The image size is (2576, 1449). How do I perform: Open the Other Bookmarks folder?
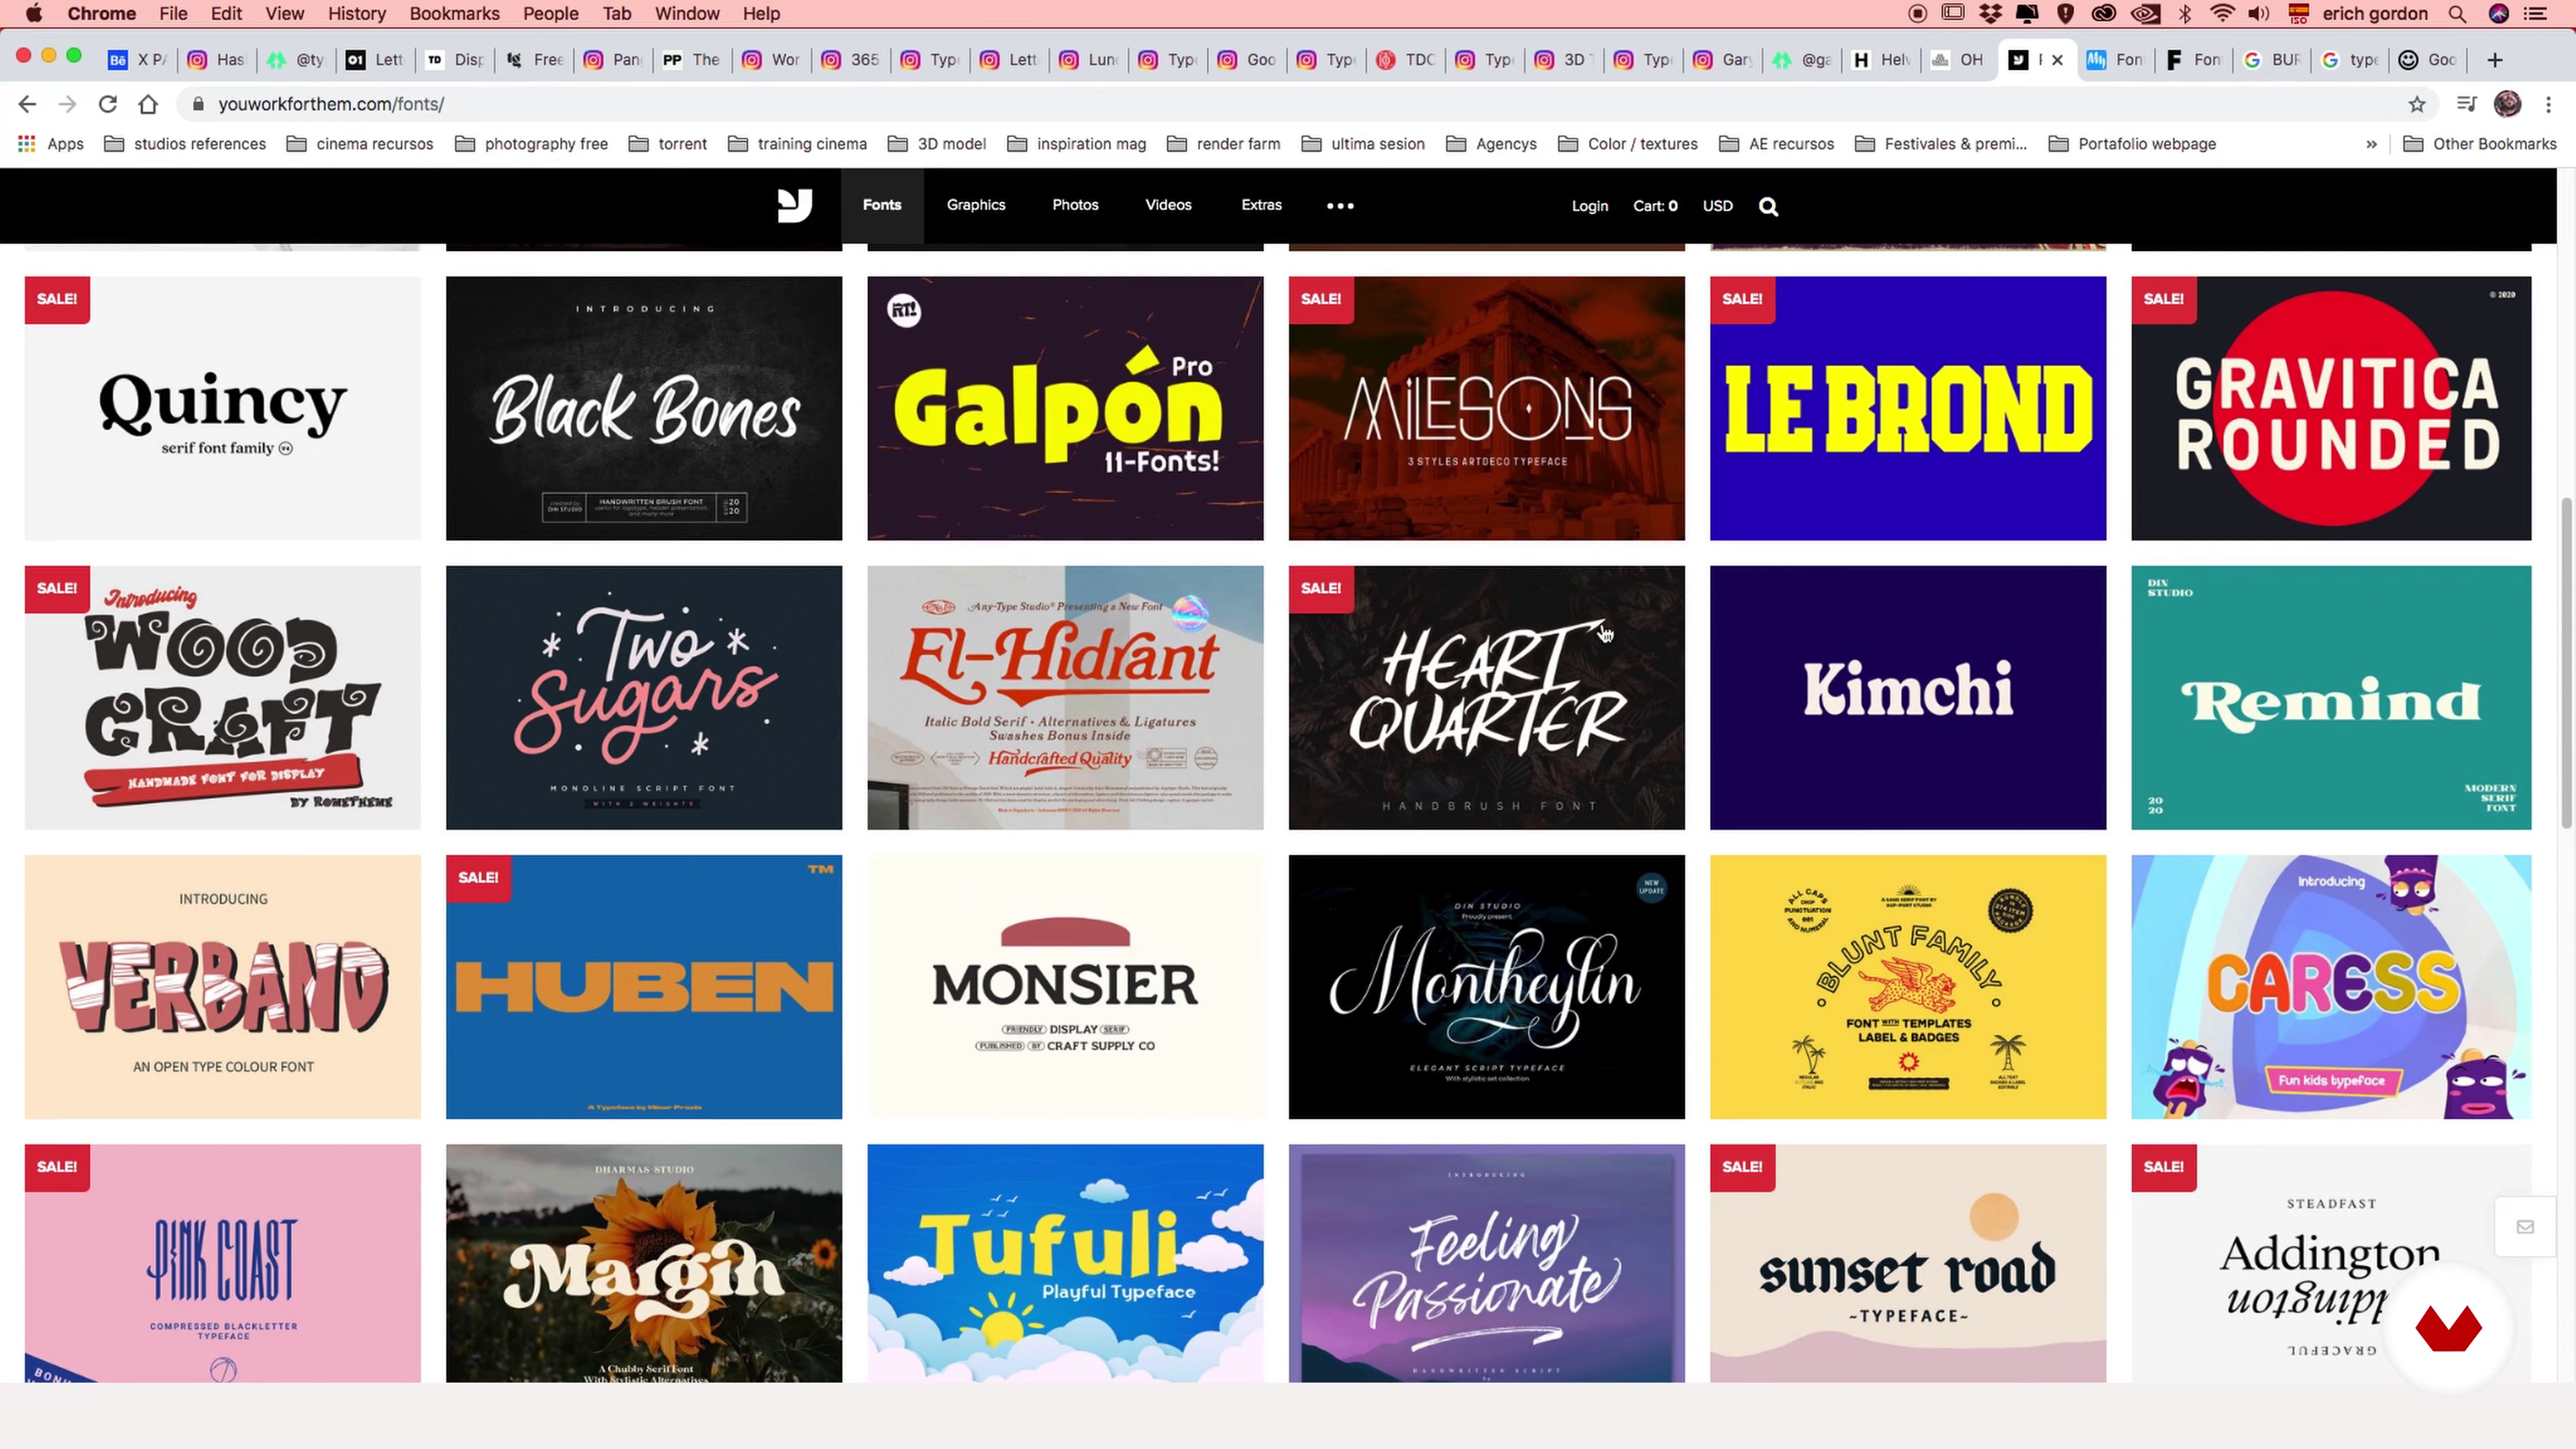pos(2480,144)
